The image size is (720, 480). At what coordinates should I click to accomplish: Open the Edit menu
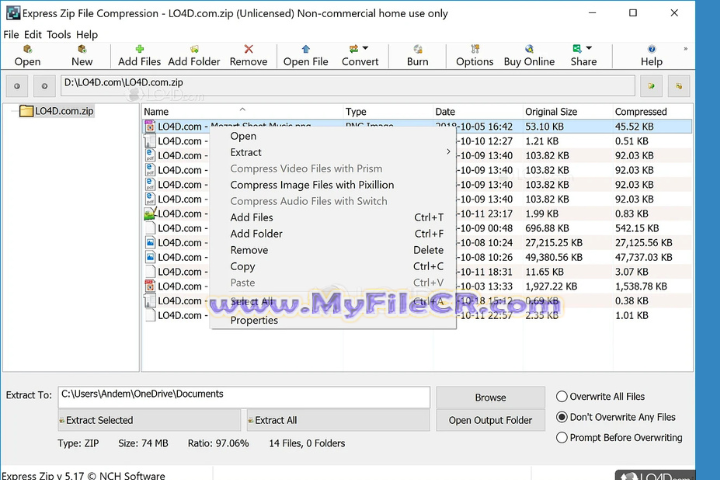click(33, 35)
